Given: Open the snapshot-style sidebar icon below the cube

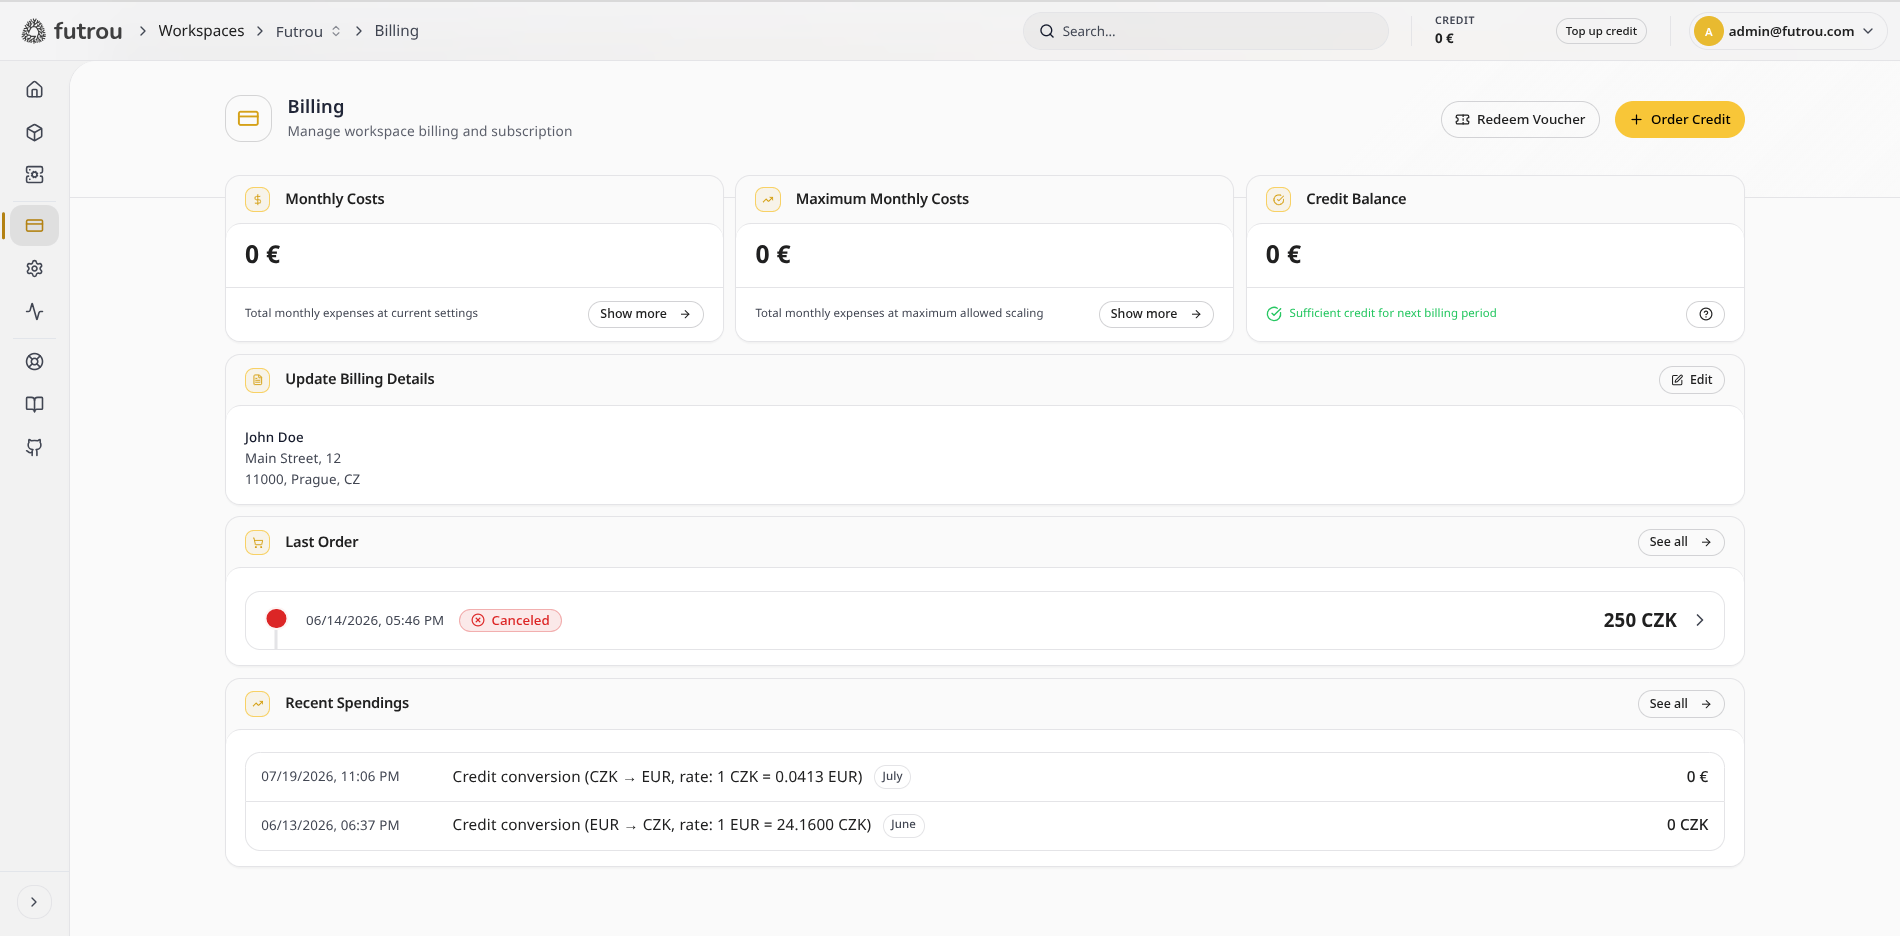Looking at the screenshot, I should coord(35,175).
